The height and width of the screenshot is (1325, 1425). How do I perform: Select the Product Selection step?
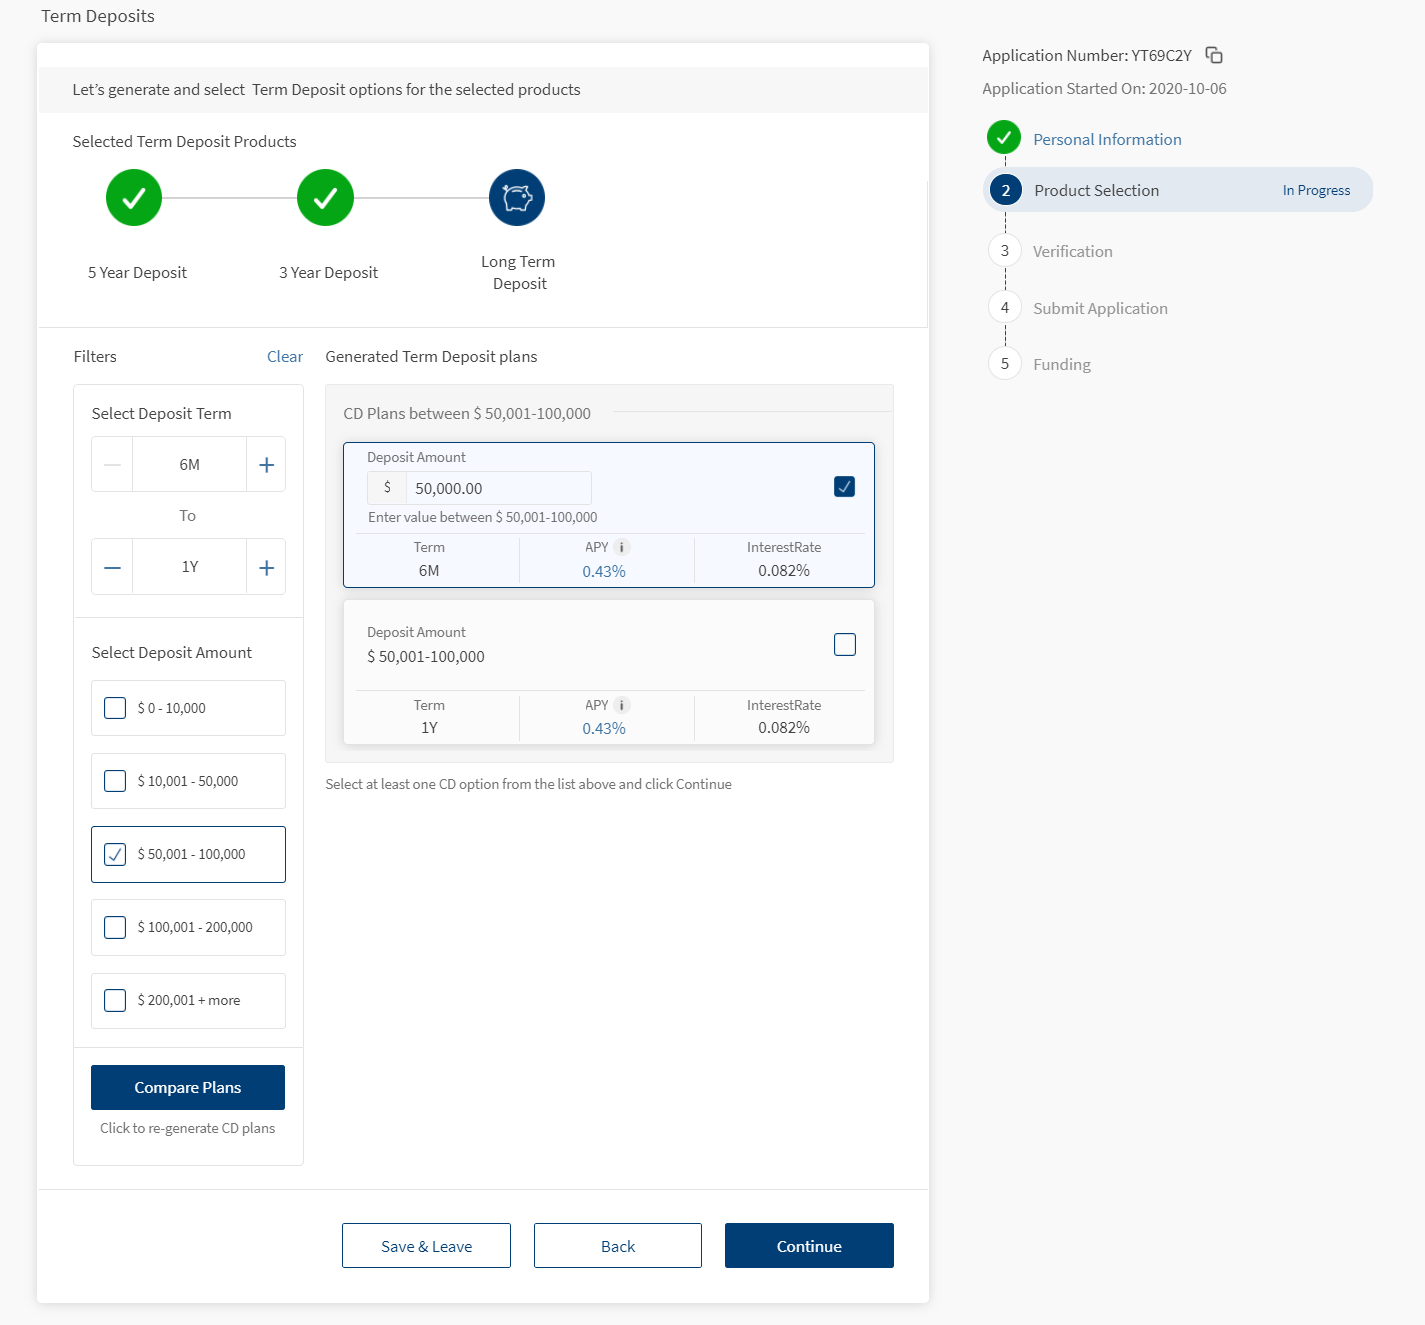[1096, 191]
